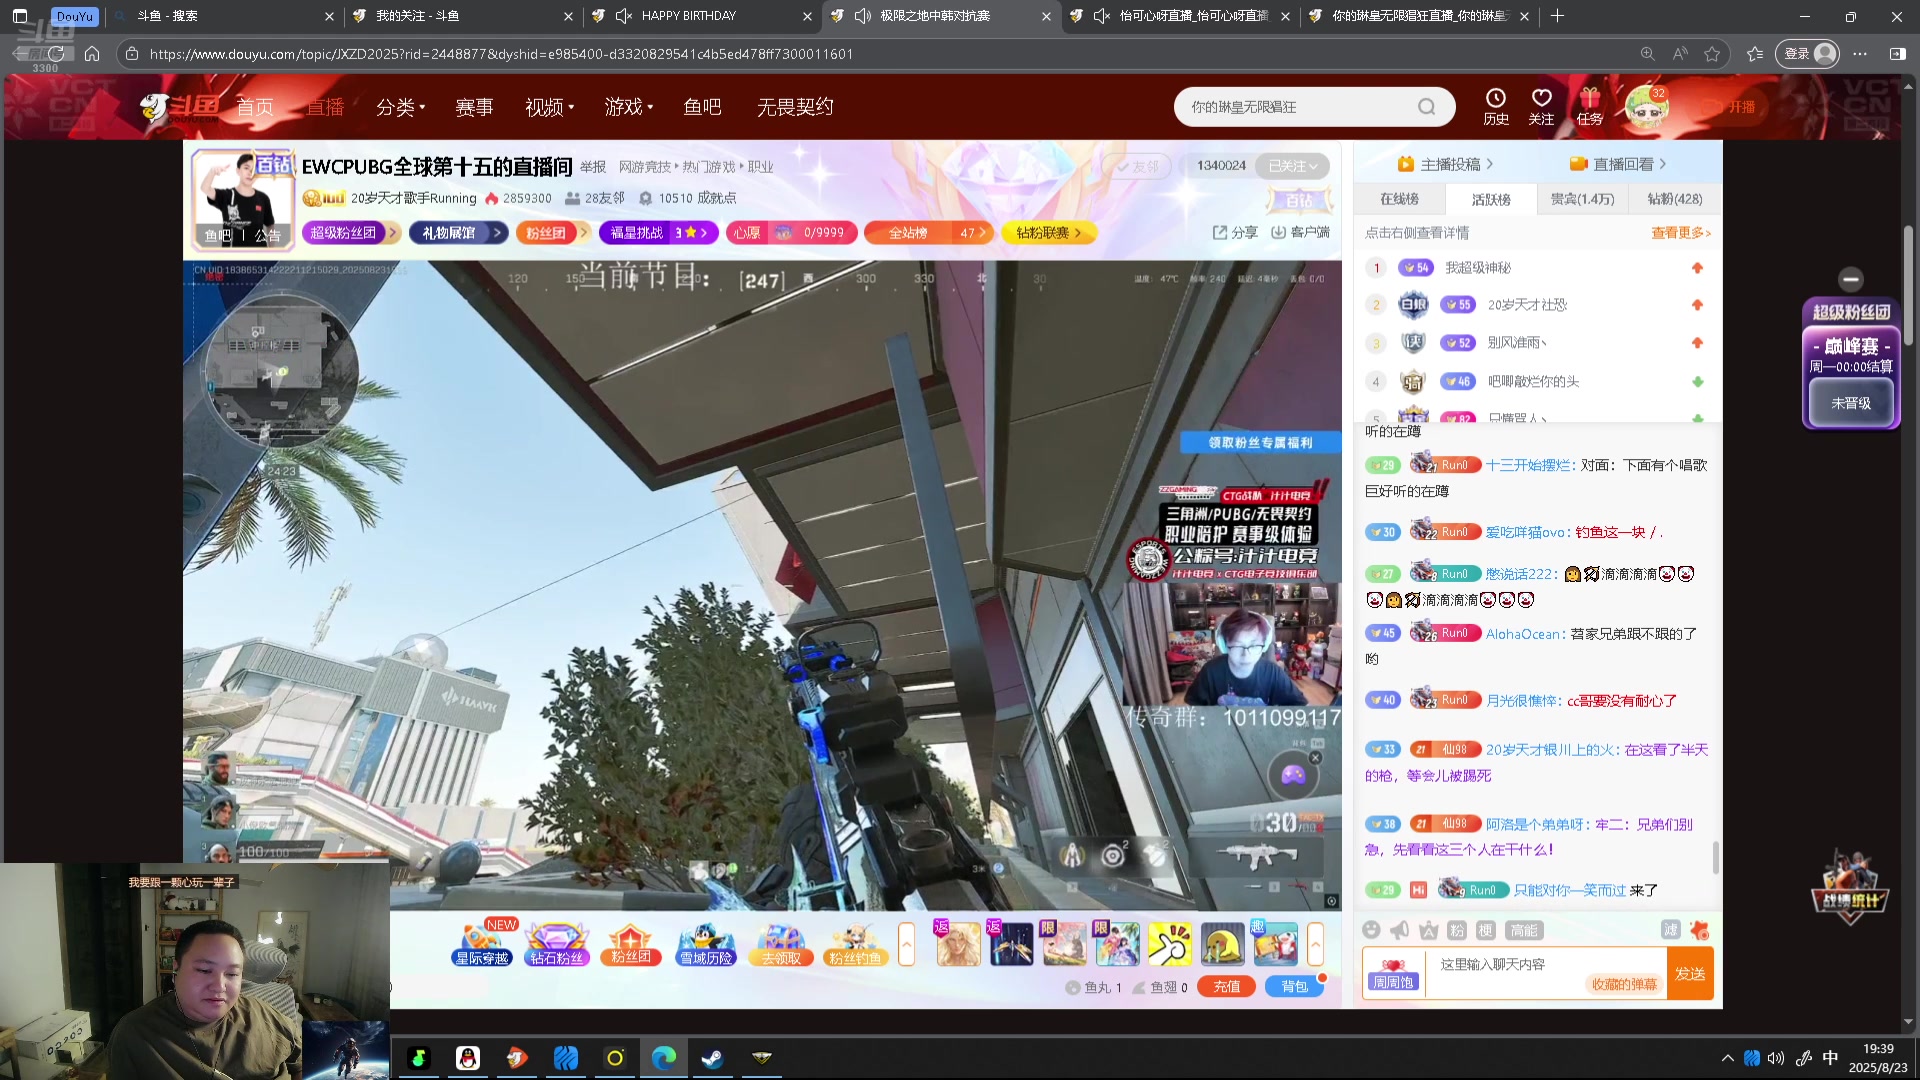The height and width of the screenshot is (1080, 1920).
Task: Open the 关注 heart icon
Action: coord(1541,106)
